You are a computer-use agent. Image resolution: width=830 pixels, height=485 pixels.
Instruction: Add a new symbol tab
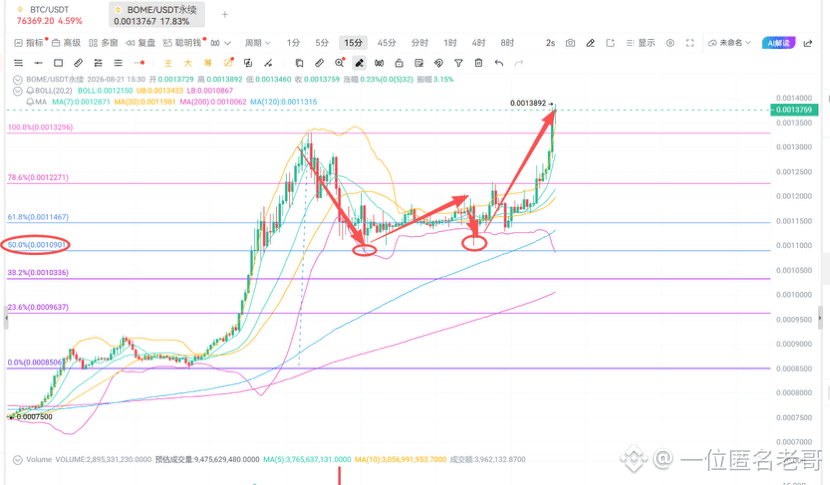click(x=225, y=14)
